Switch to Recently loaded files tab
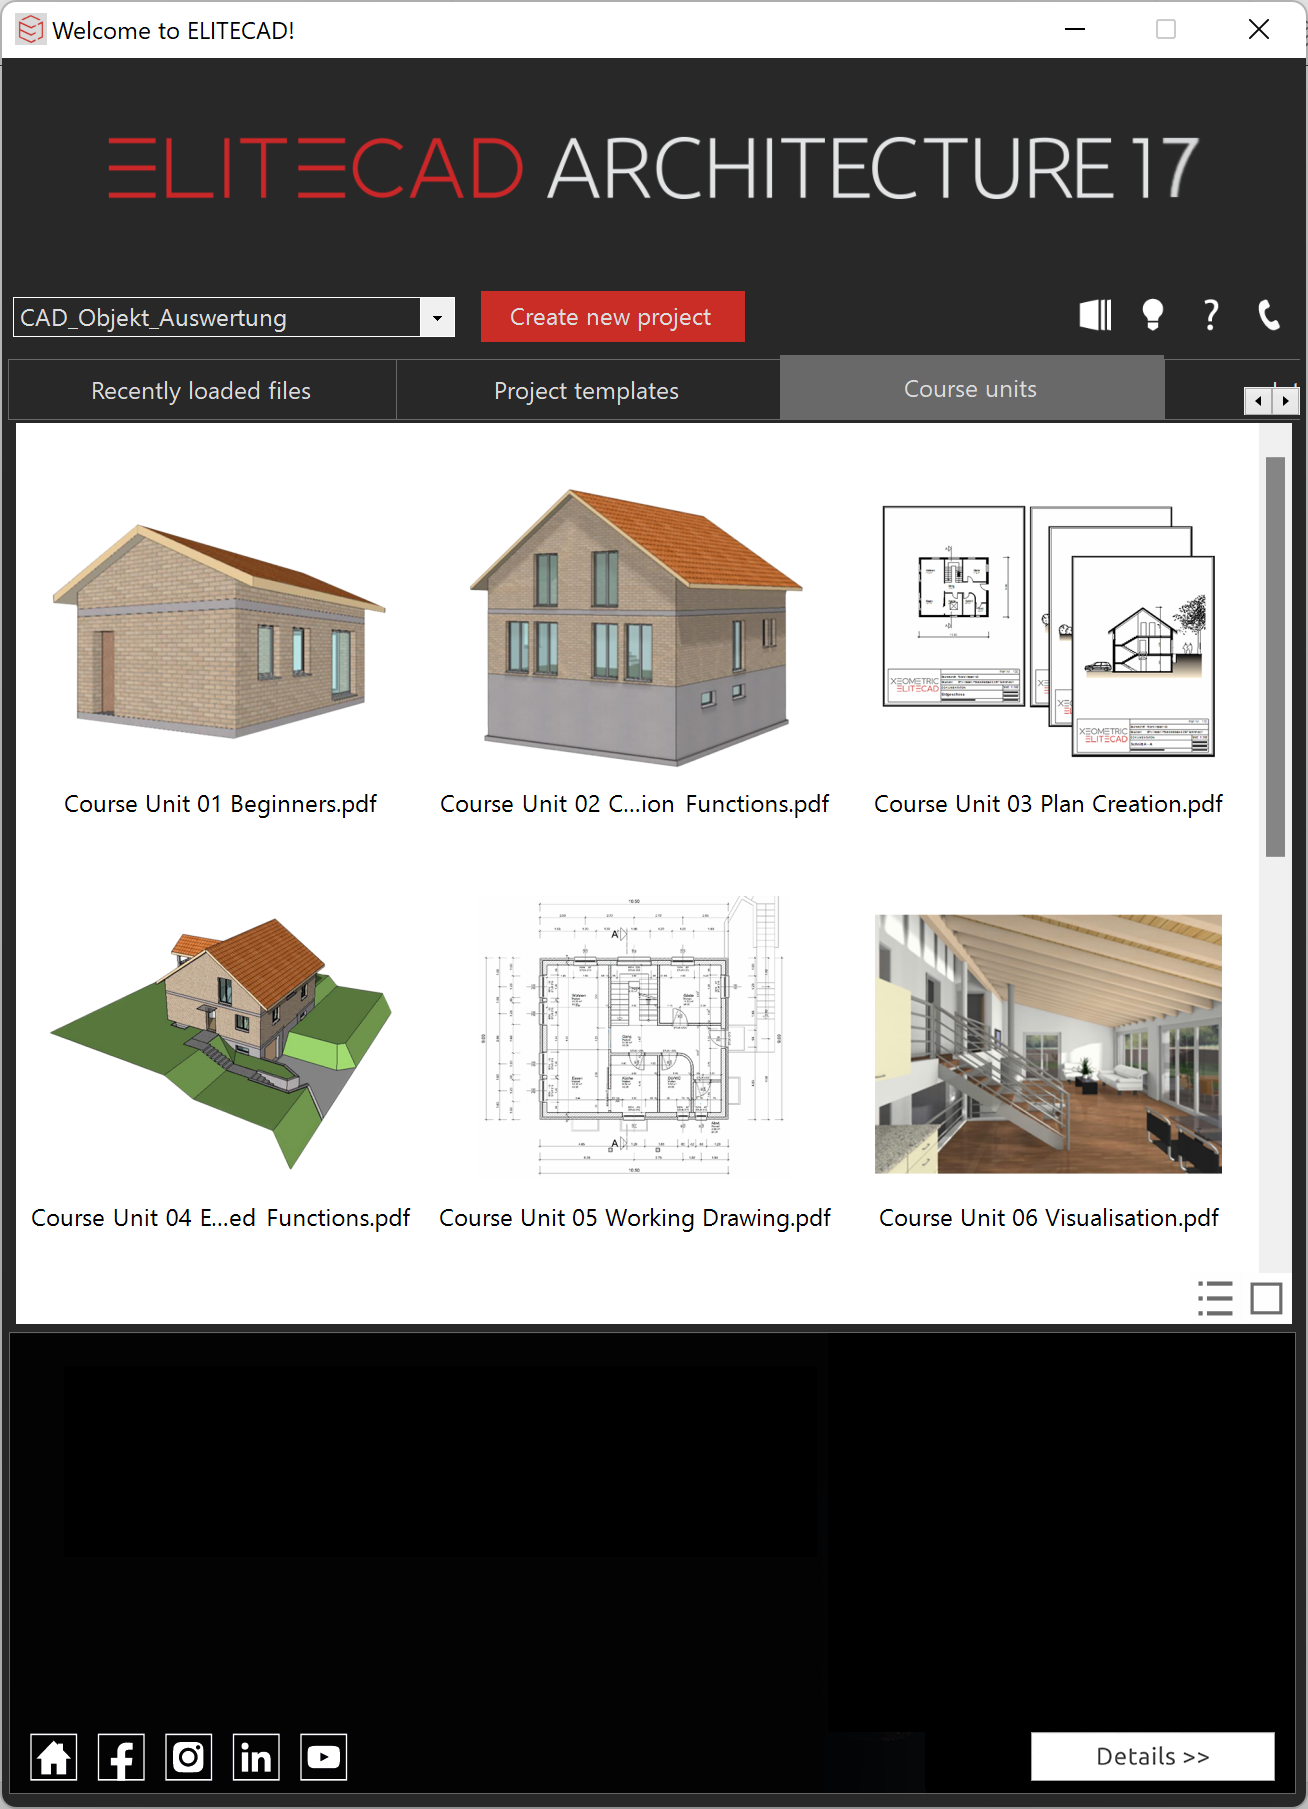Viewport: 1308px width, 1809px height. (x=202, y=390)
